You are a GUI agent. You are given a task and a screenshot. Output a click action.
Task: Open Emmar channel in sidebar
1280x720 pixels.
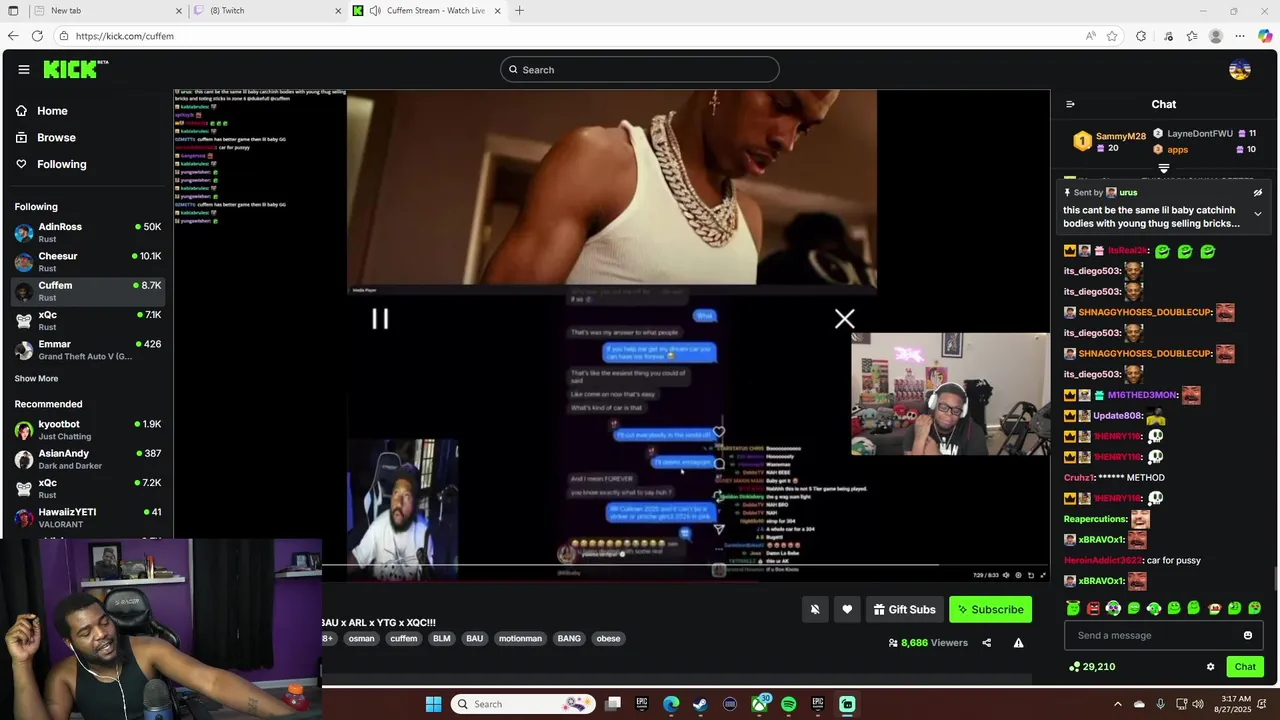pos(88,350)
